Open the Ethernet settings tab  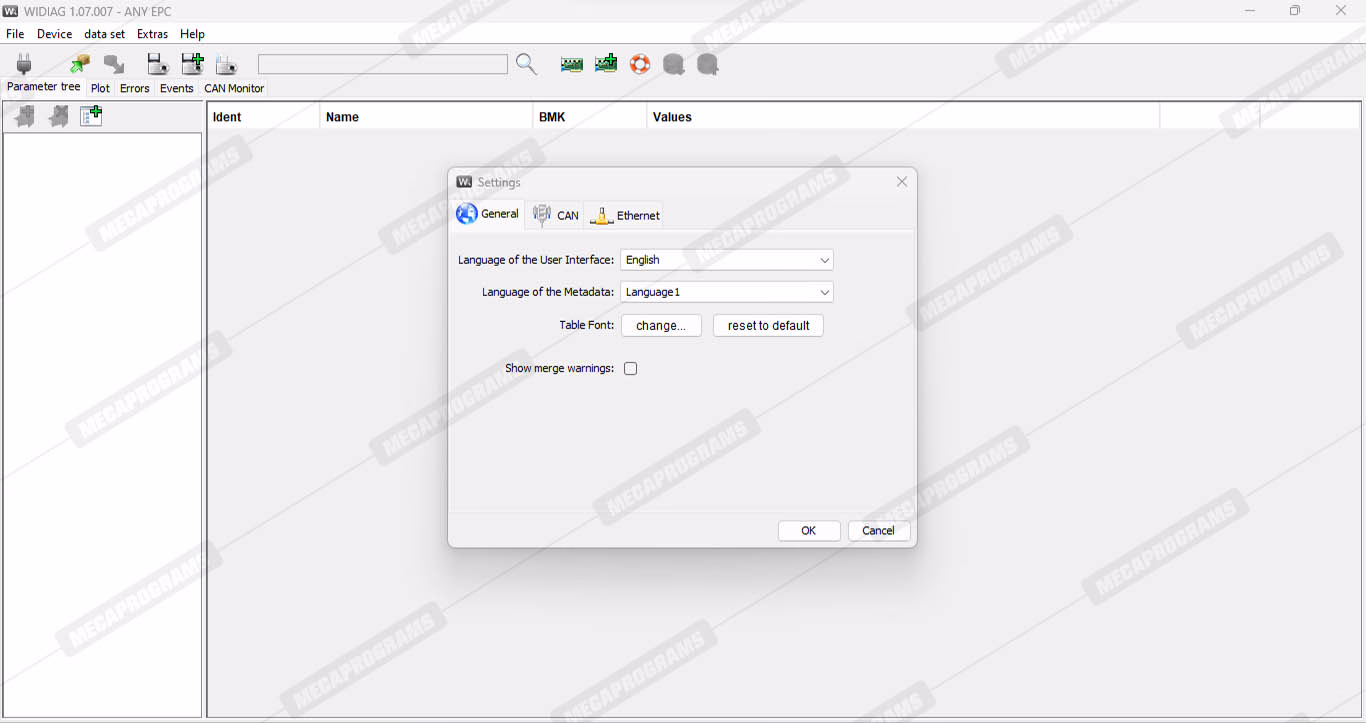[625, 215]
